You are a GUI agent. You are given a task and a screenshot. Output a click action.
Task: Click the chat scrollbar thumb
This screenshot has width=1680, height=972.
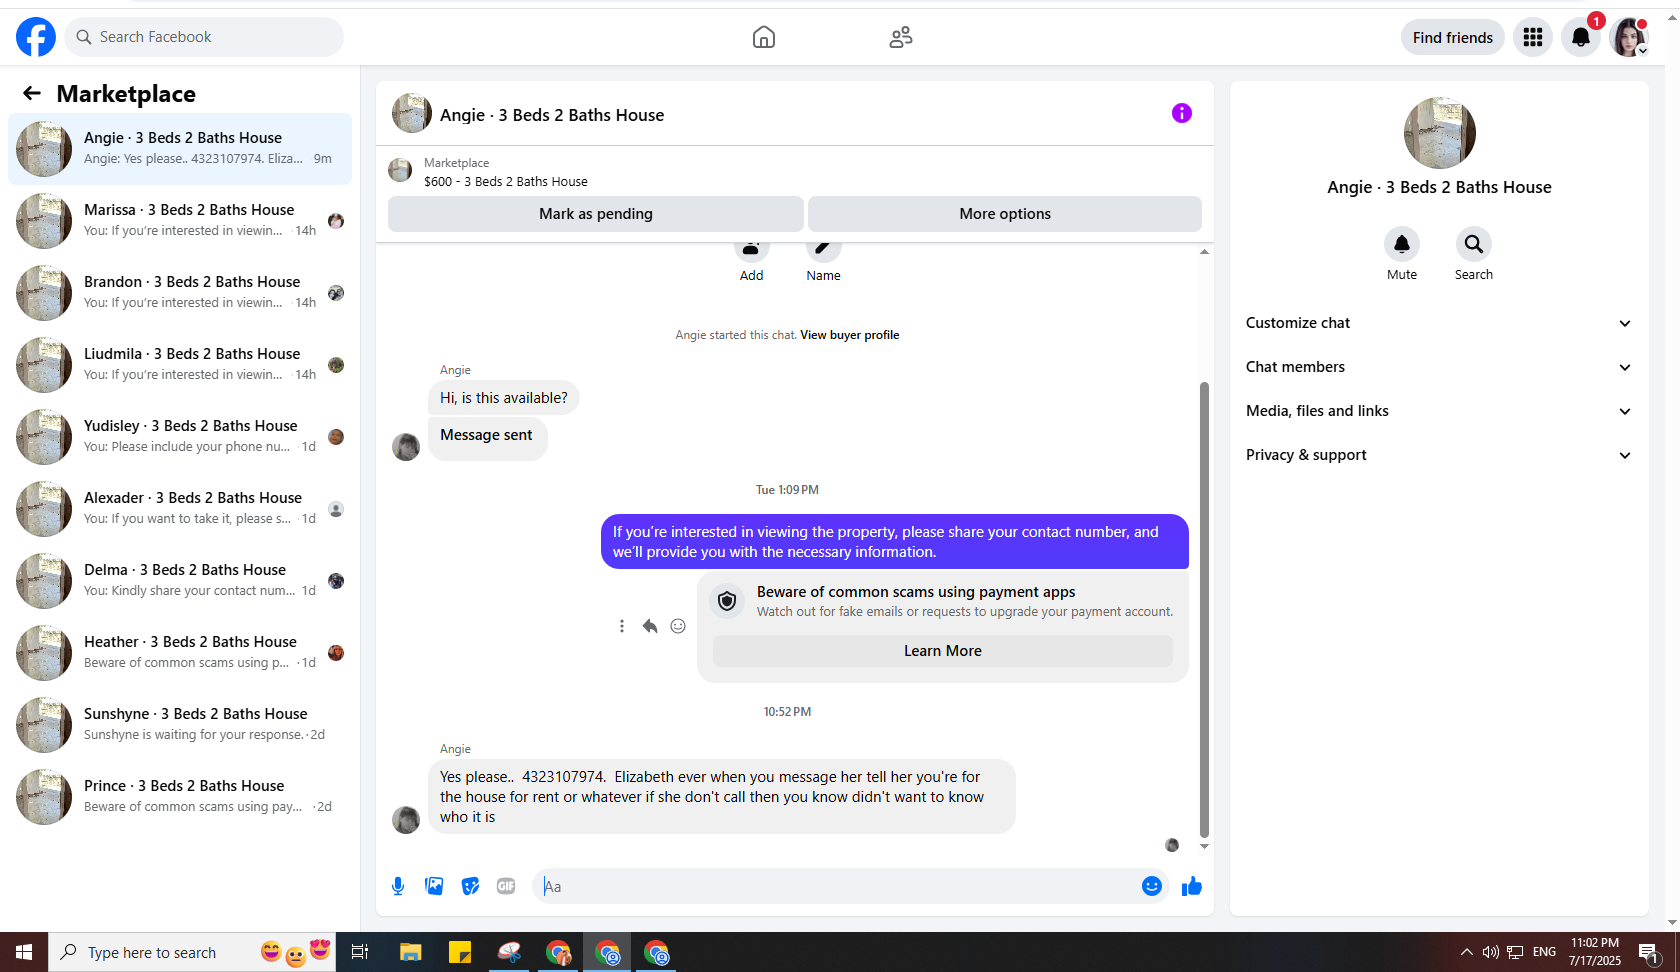coord(1204,610)
